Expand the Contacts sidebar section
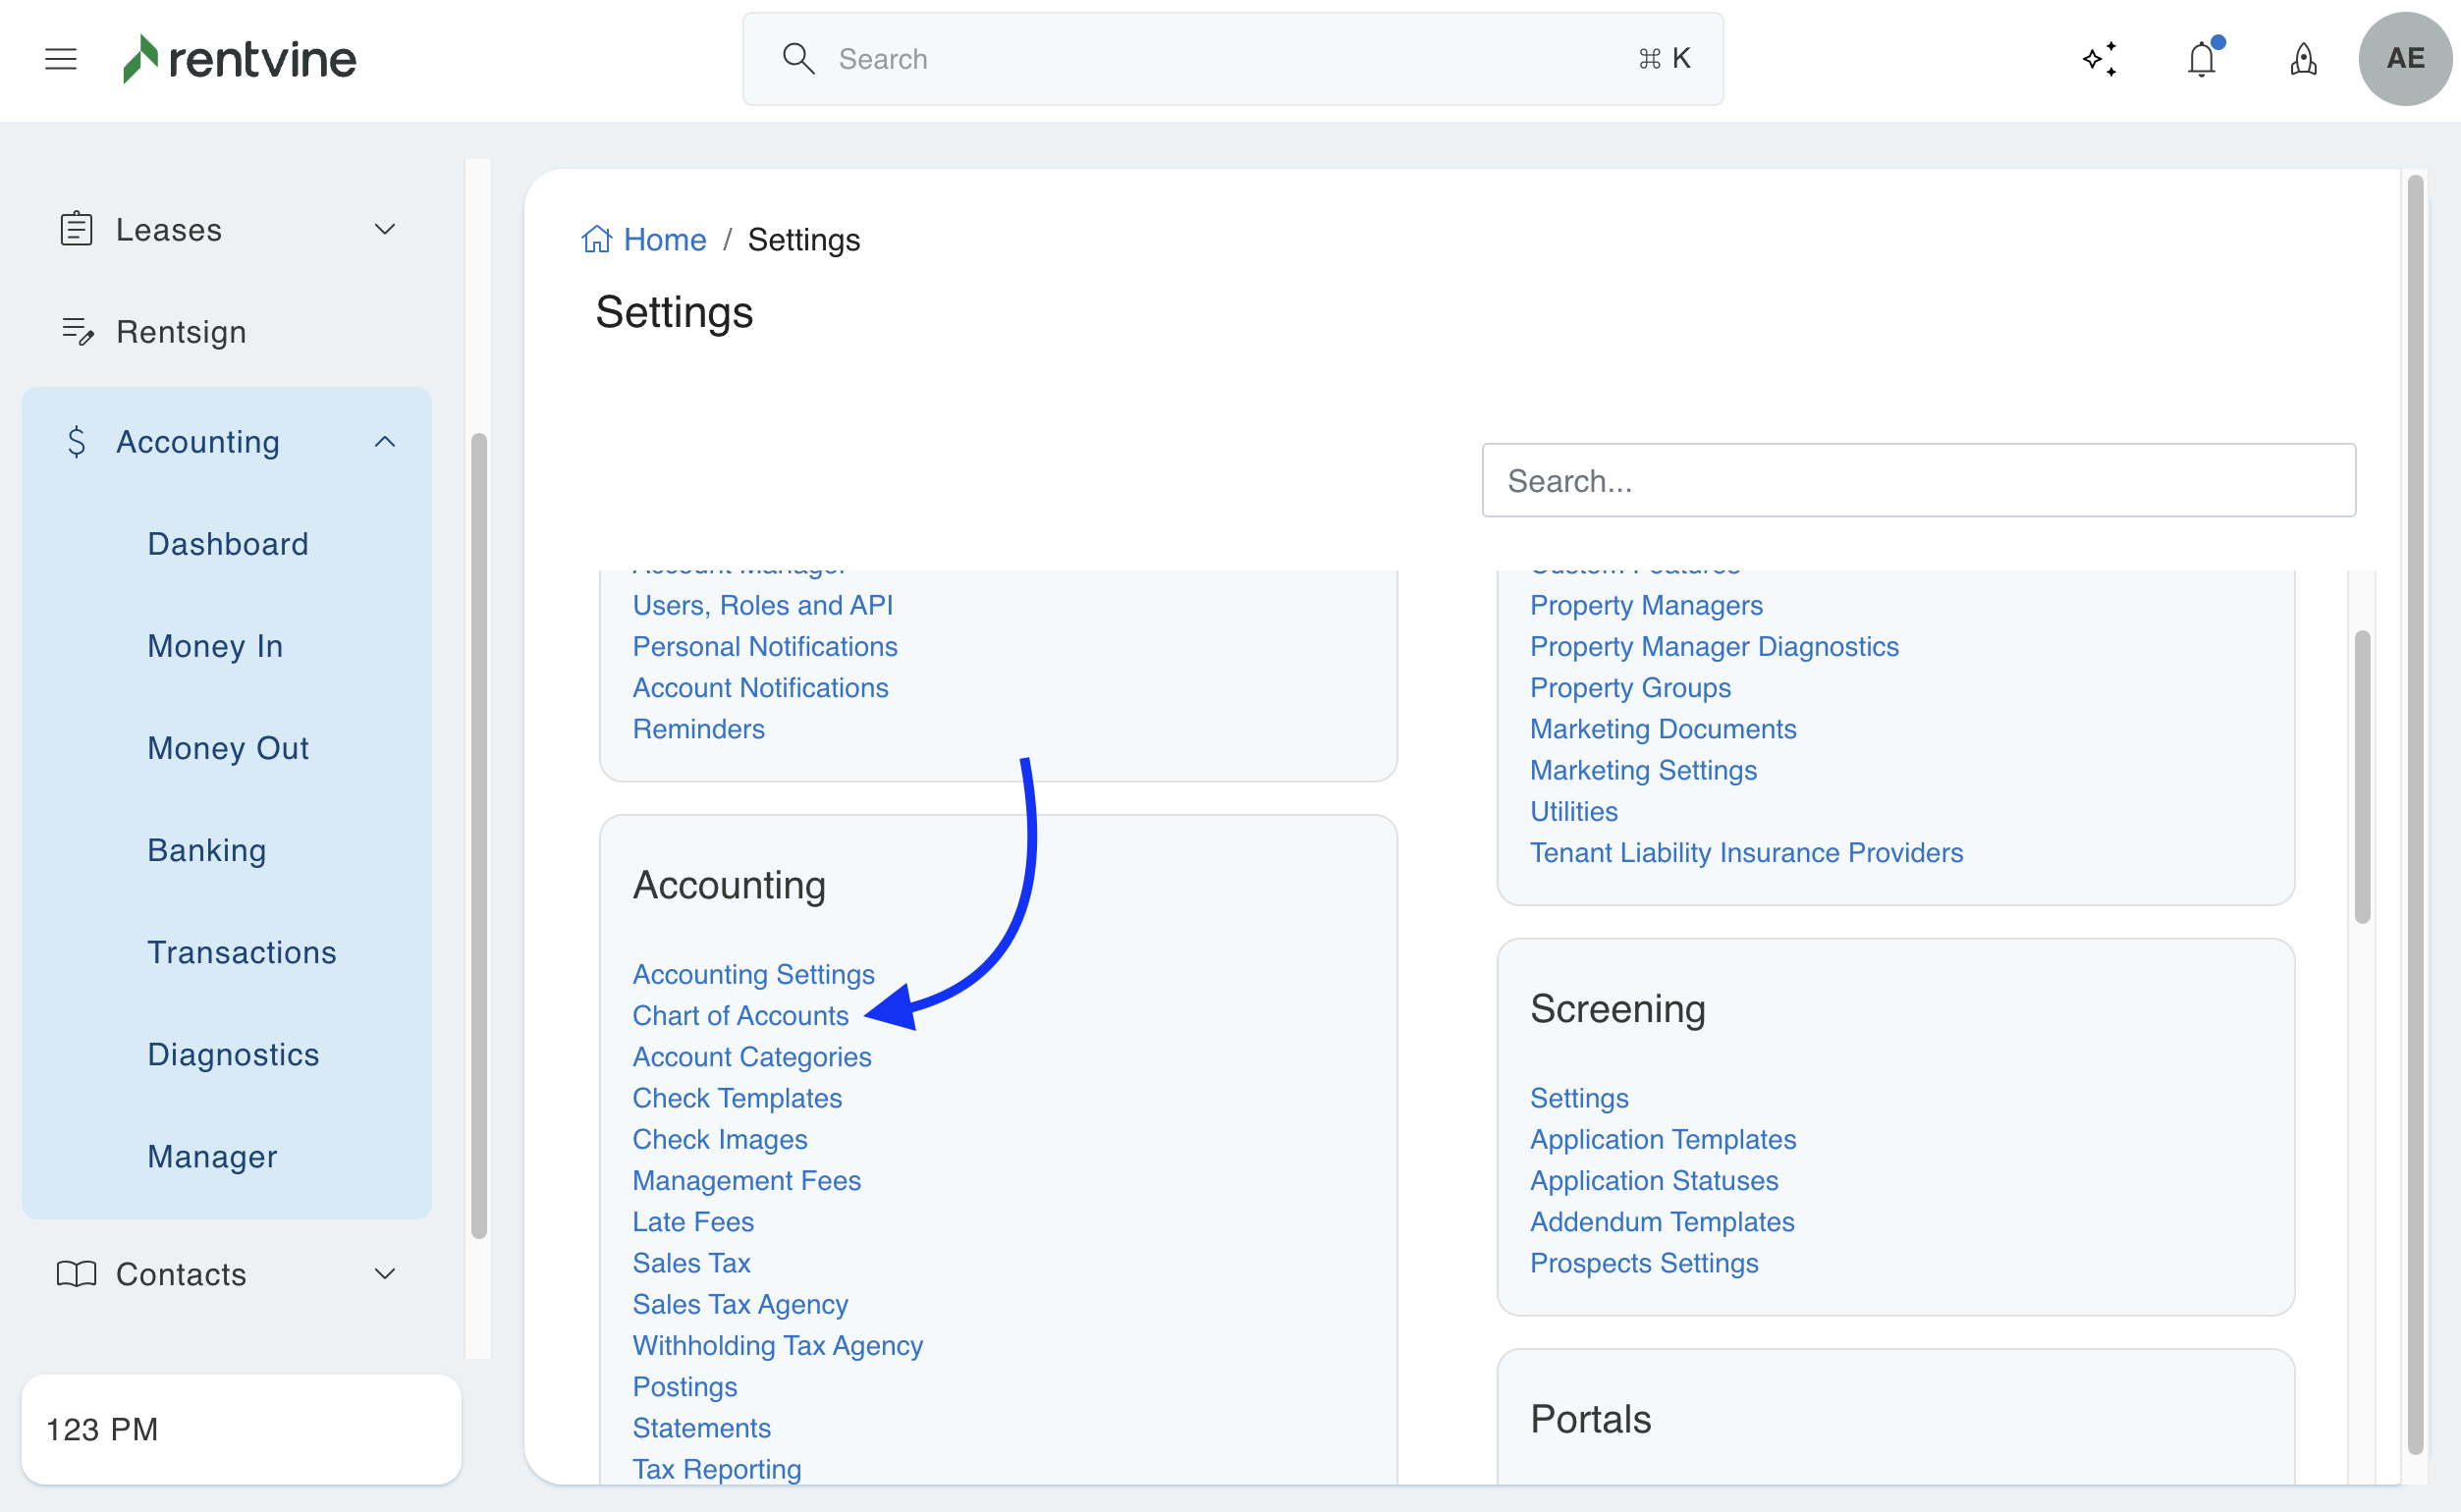 (385, 1274)
